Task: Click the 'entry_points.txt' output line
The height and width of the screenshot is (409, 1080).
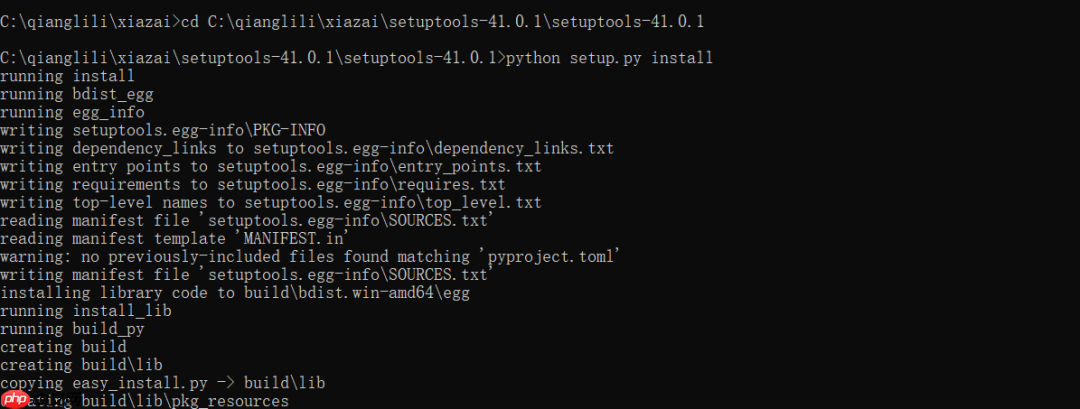Action: pyautogui.click(x=270, y=166)
